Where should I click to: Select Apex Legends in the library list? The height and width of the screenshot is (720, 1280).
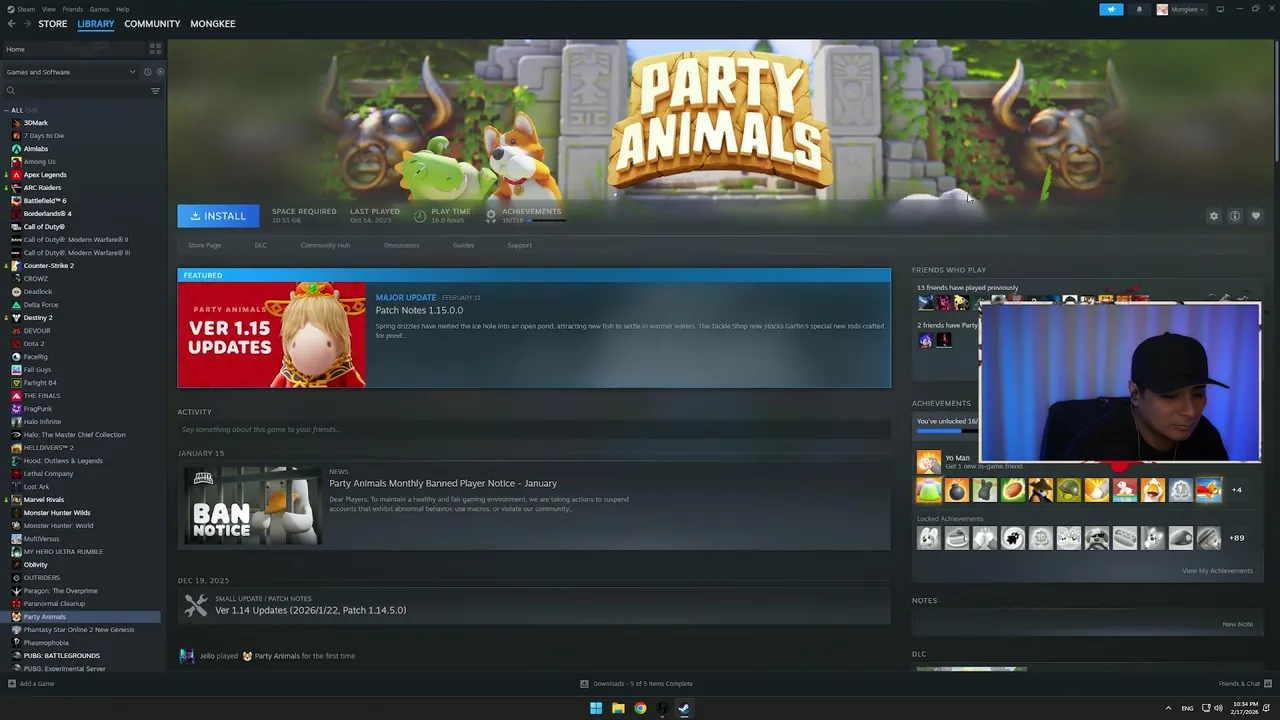coord(44,175)
